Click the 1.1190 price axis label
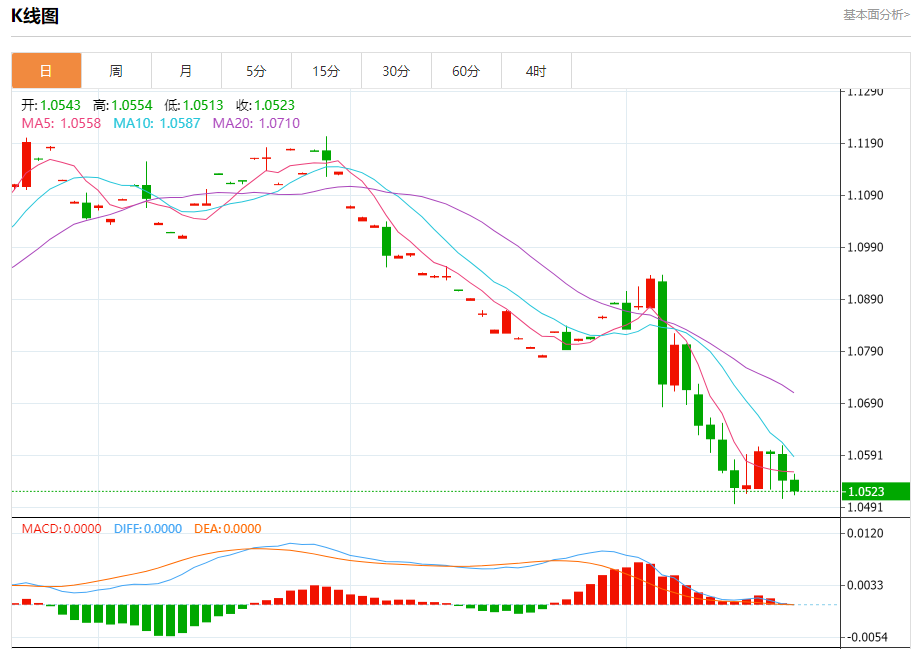919x649 pixels. pyautogui.click(x=865, y=143)
